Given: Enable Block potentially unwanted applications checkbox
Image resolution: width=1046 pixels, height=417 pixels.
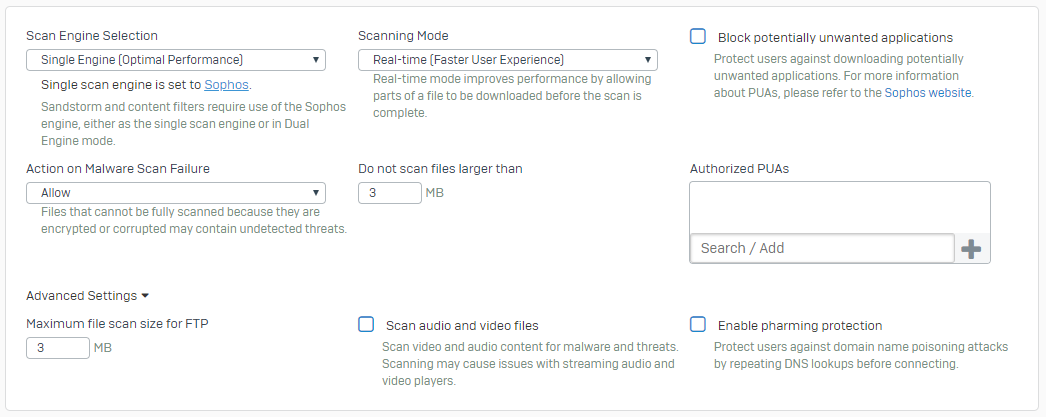Looking at the screenshot, I should [699, 37].
